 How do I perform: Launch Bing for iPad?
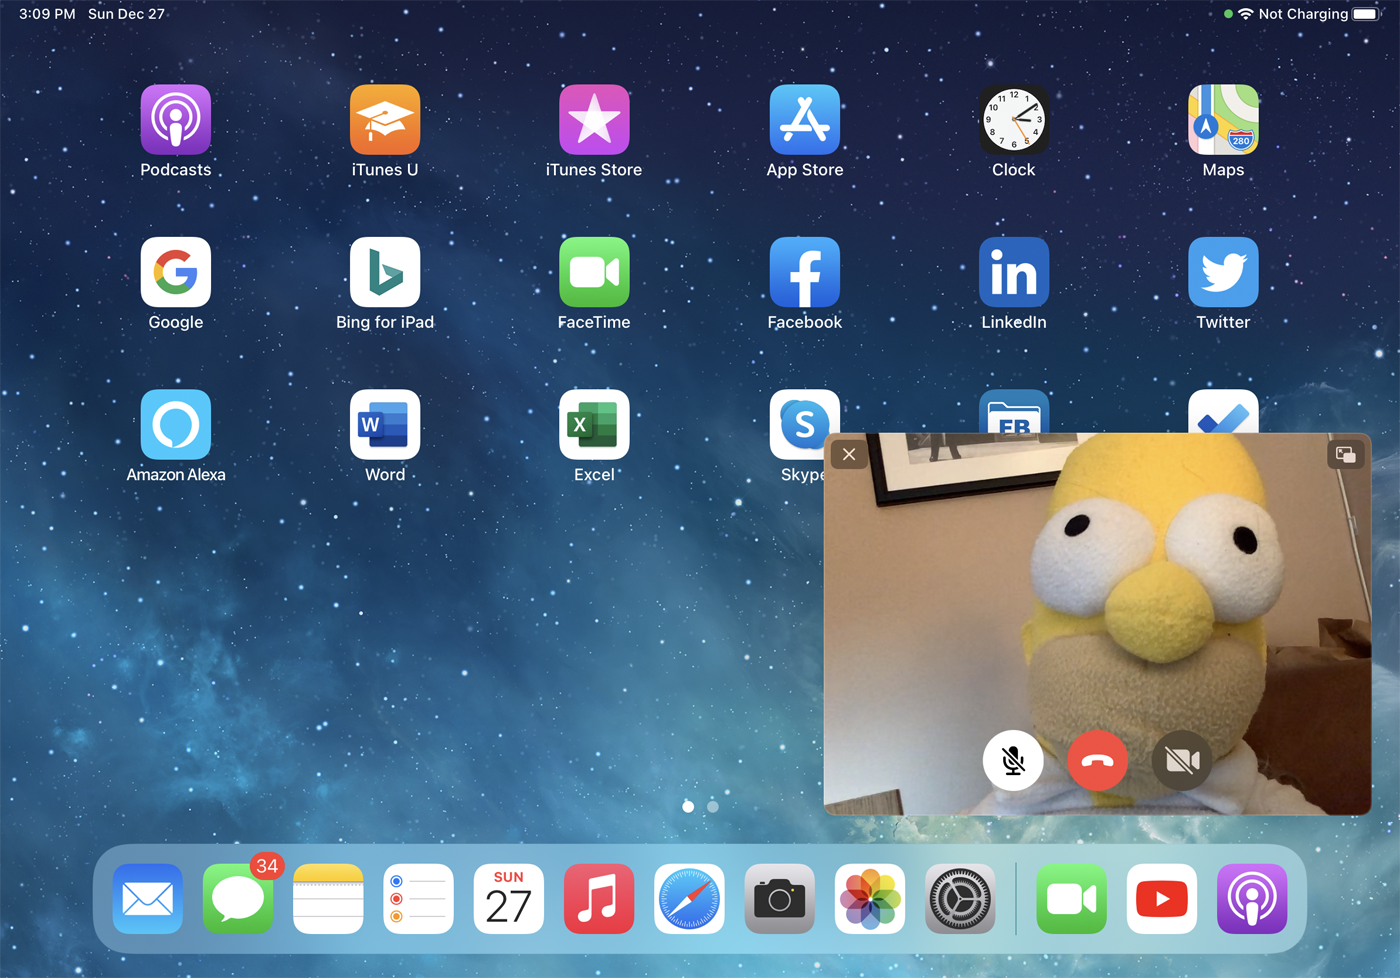pyautogui.click(x=385, y=272)
